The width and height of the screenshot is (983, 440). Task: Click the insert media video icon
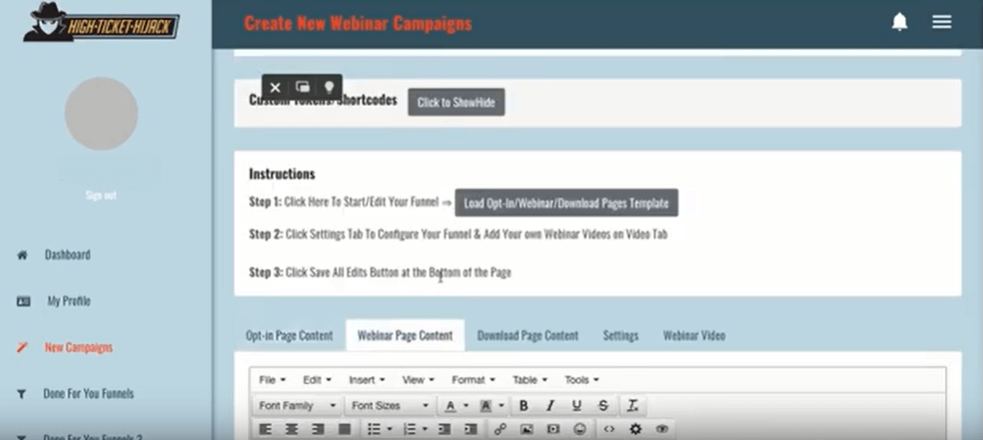[x=553, y=429]
